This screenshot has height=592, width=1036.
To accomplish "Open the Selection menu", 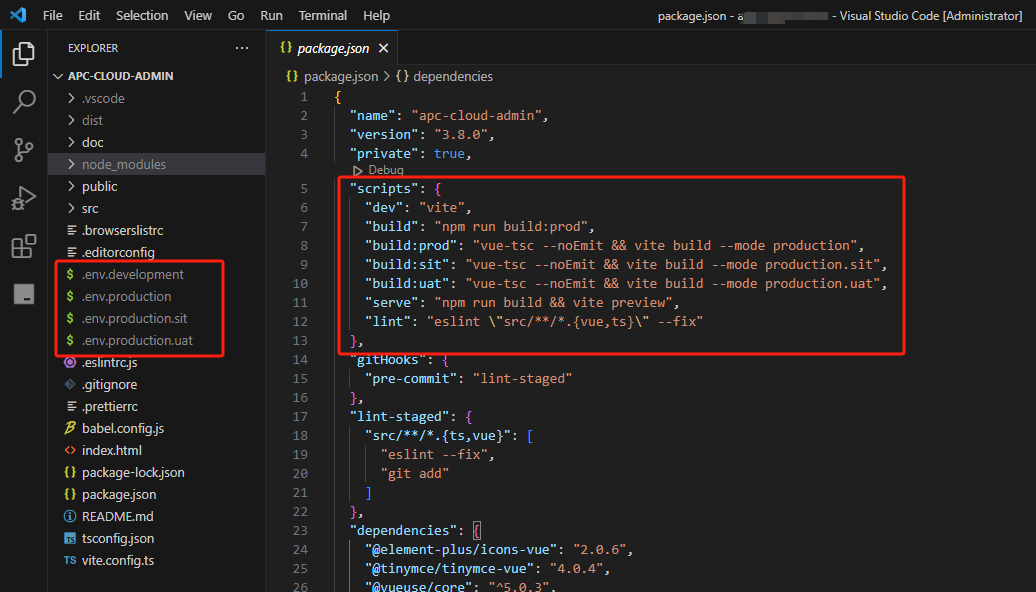I will point(142,16).
